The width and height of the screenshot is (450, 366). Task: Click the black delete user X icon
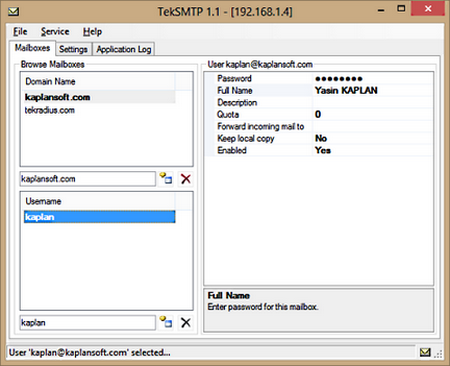point(186,322)
